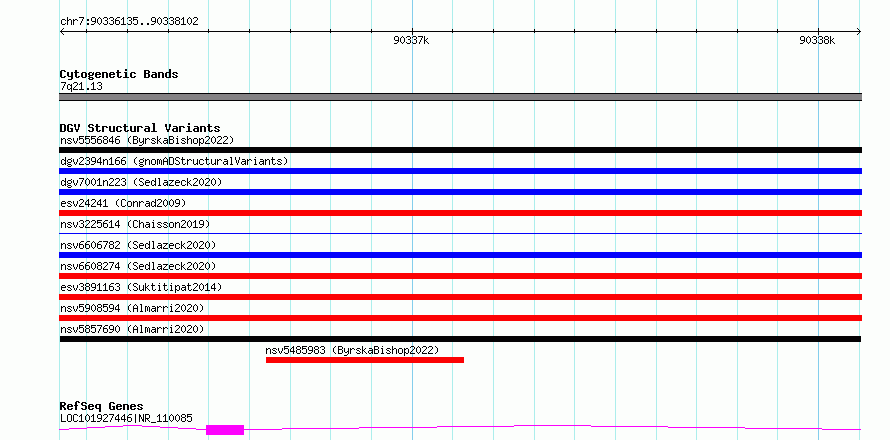
Task: Open the nsv5857690 (Almarri2020) label
Action: point(132,329)
